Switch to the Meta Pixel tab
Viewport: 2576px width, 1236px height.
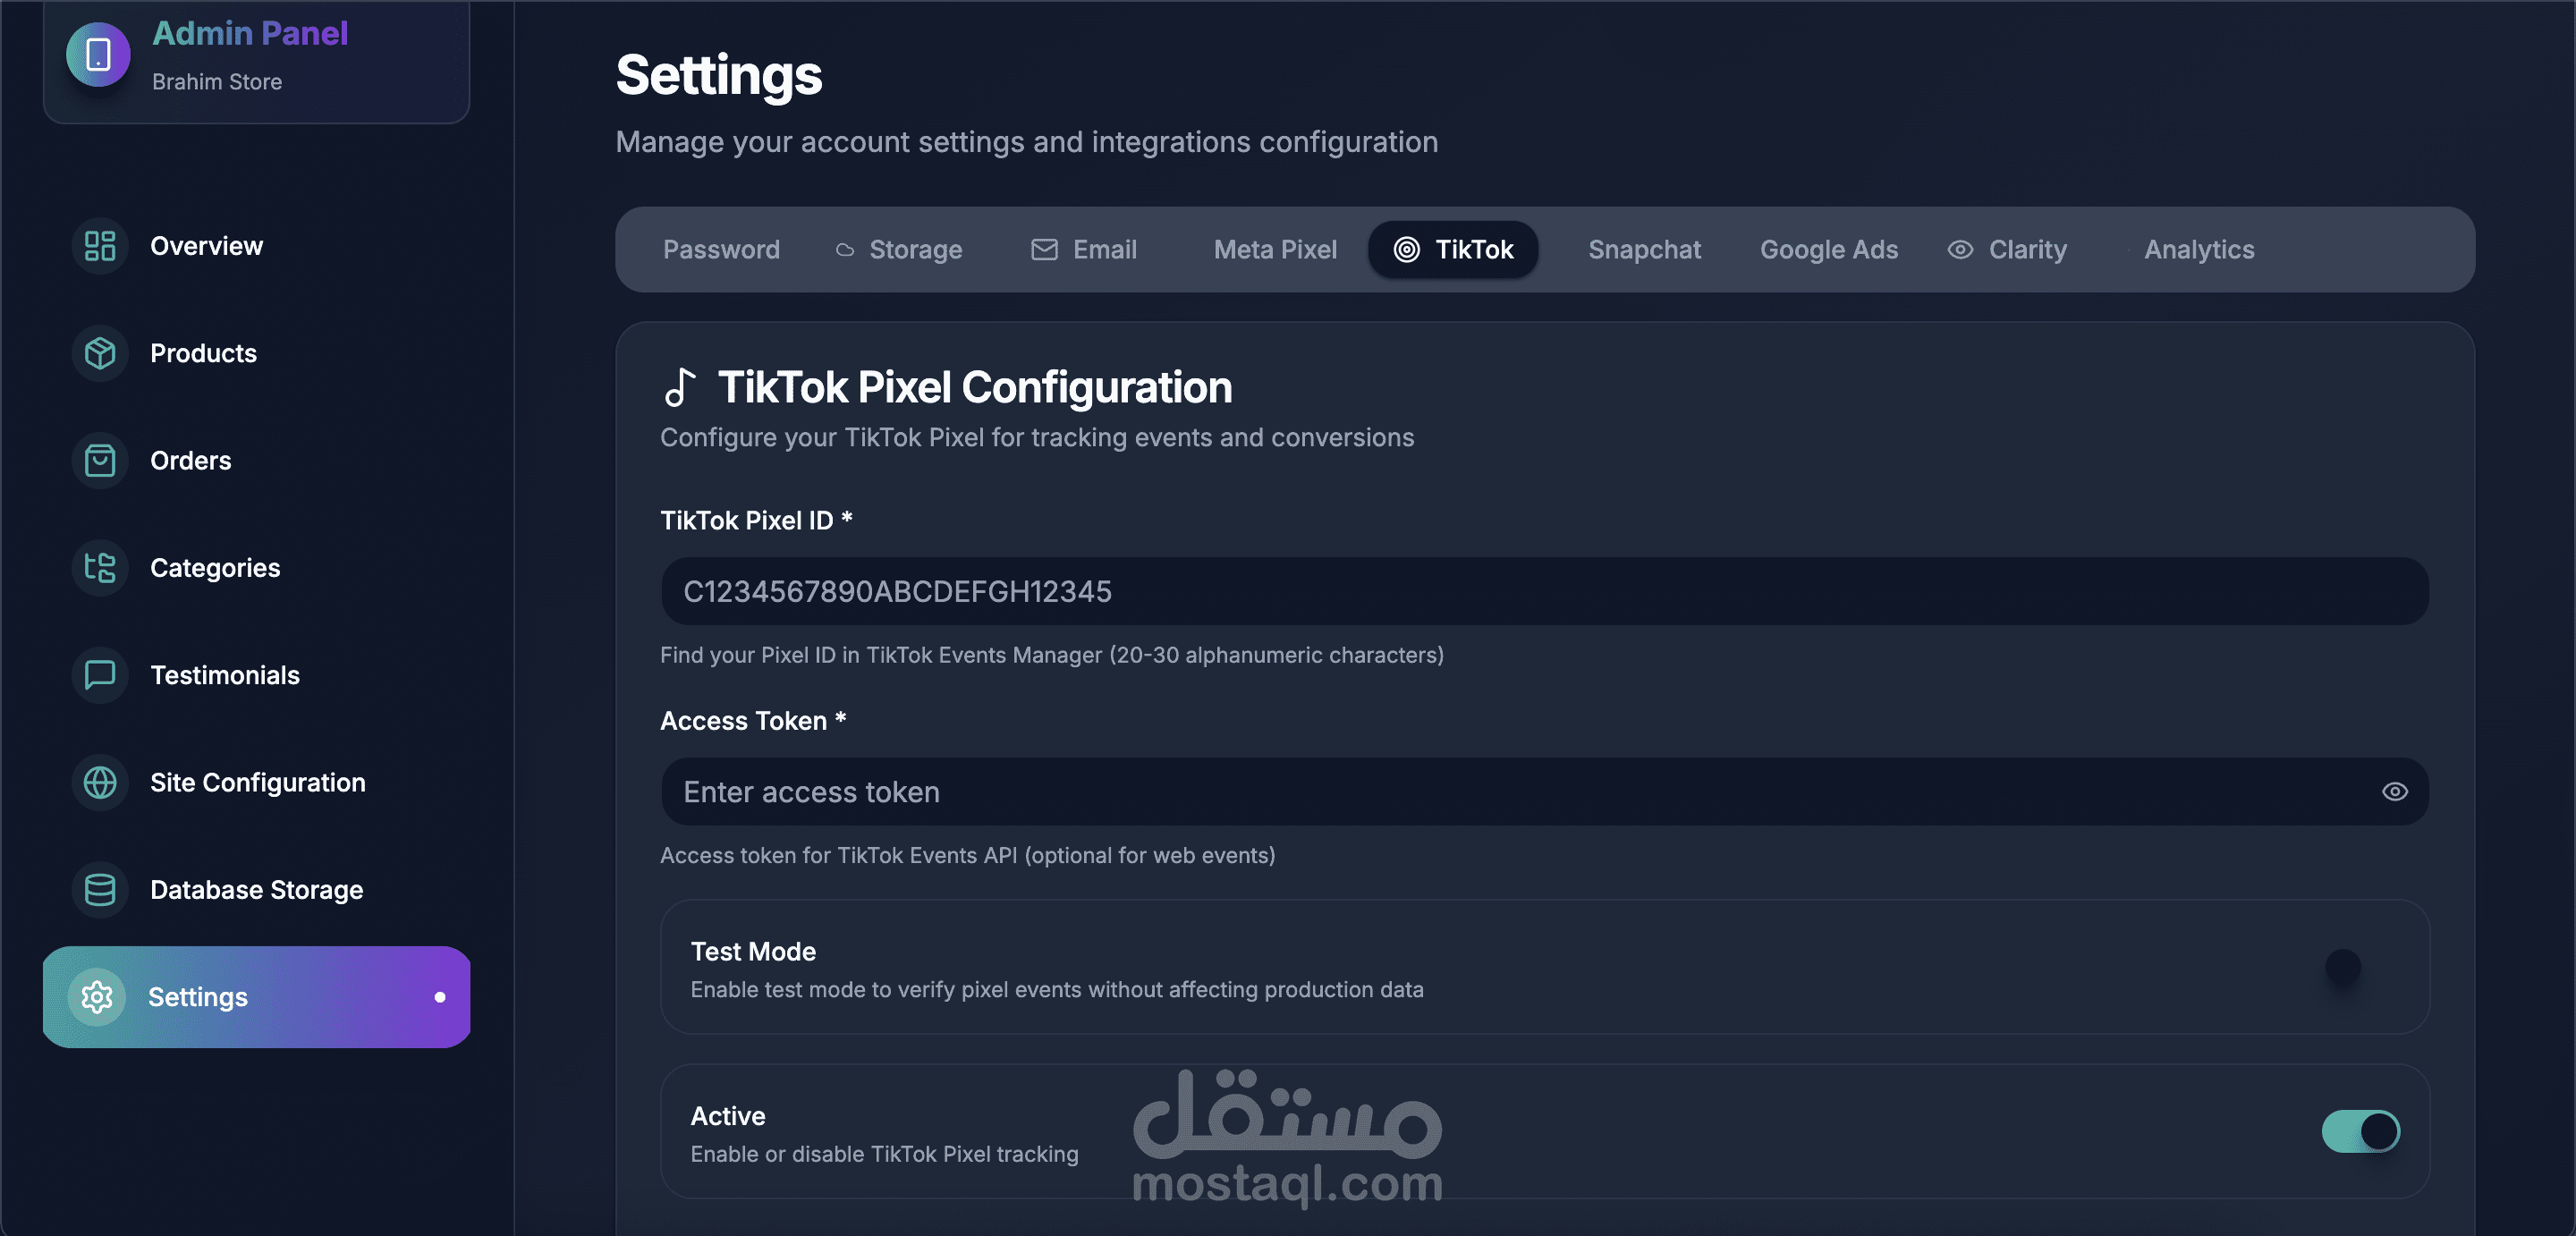click(1274, 250)
